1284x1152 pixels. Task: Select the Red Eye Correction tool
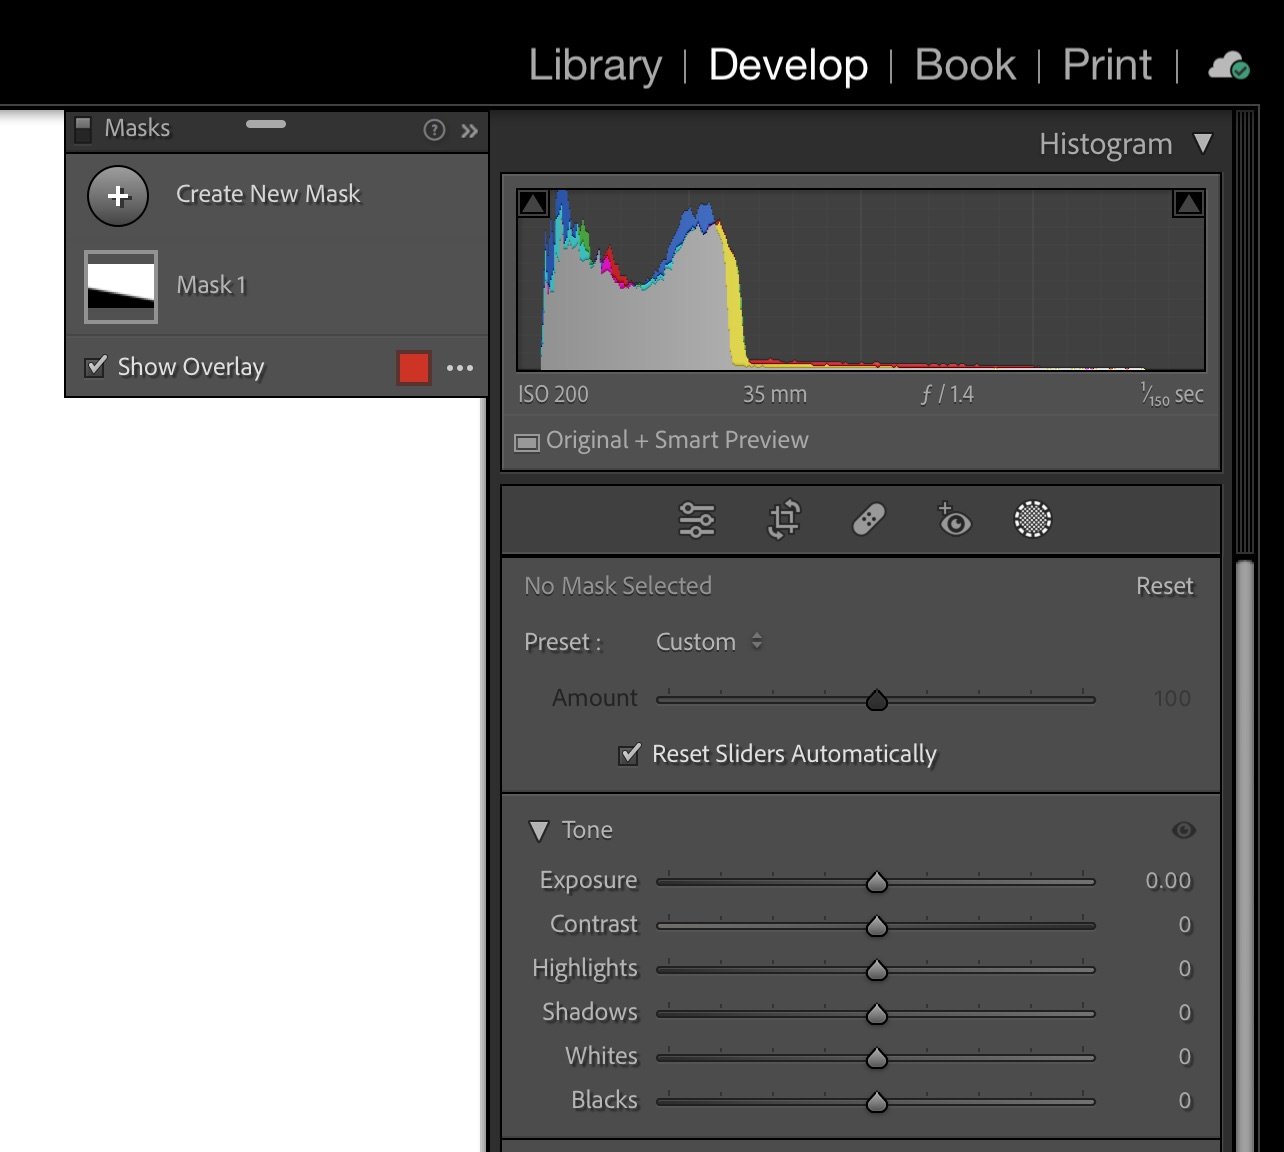[x=954, y=520]
